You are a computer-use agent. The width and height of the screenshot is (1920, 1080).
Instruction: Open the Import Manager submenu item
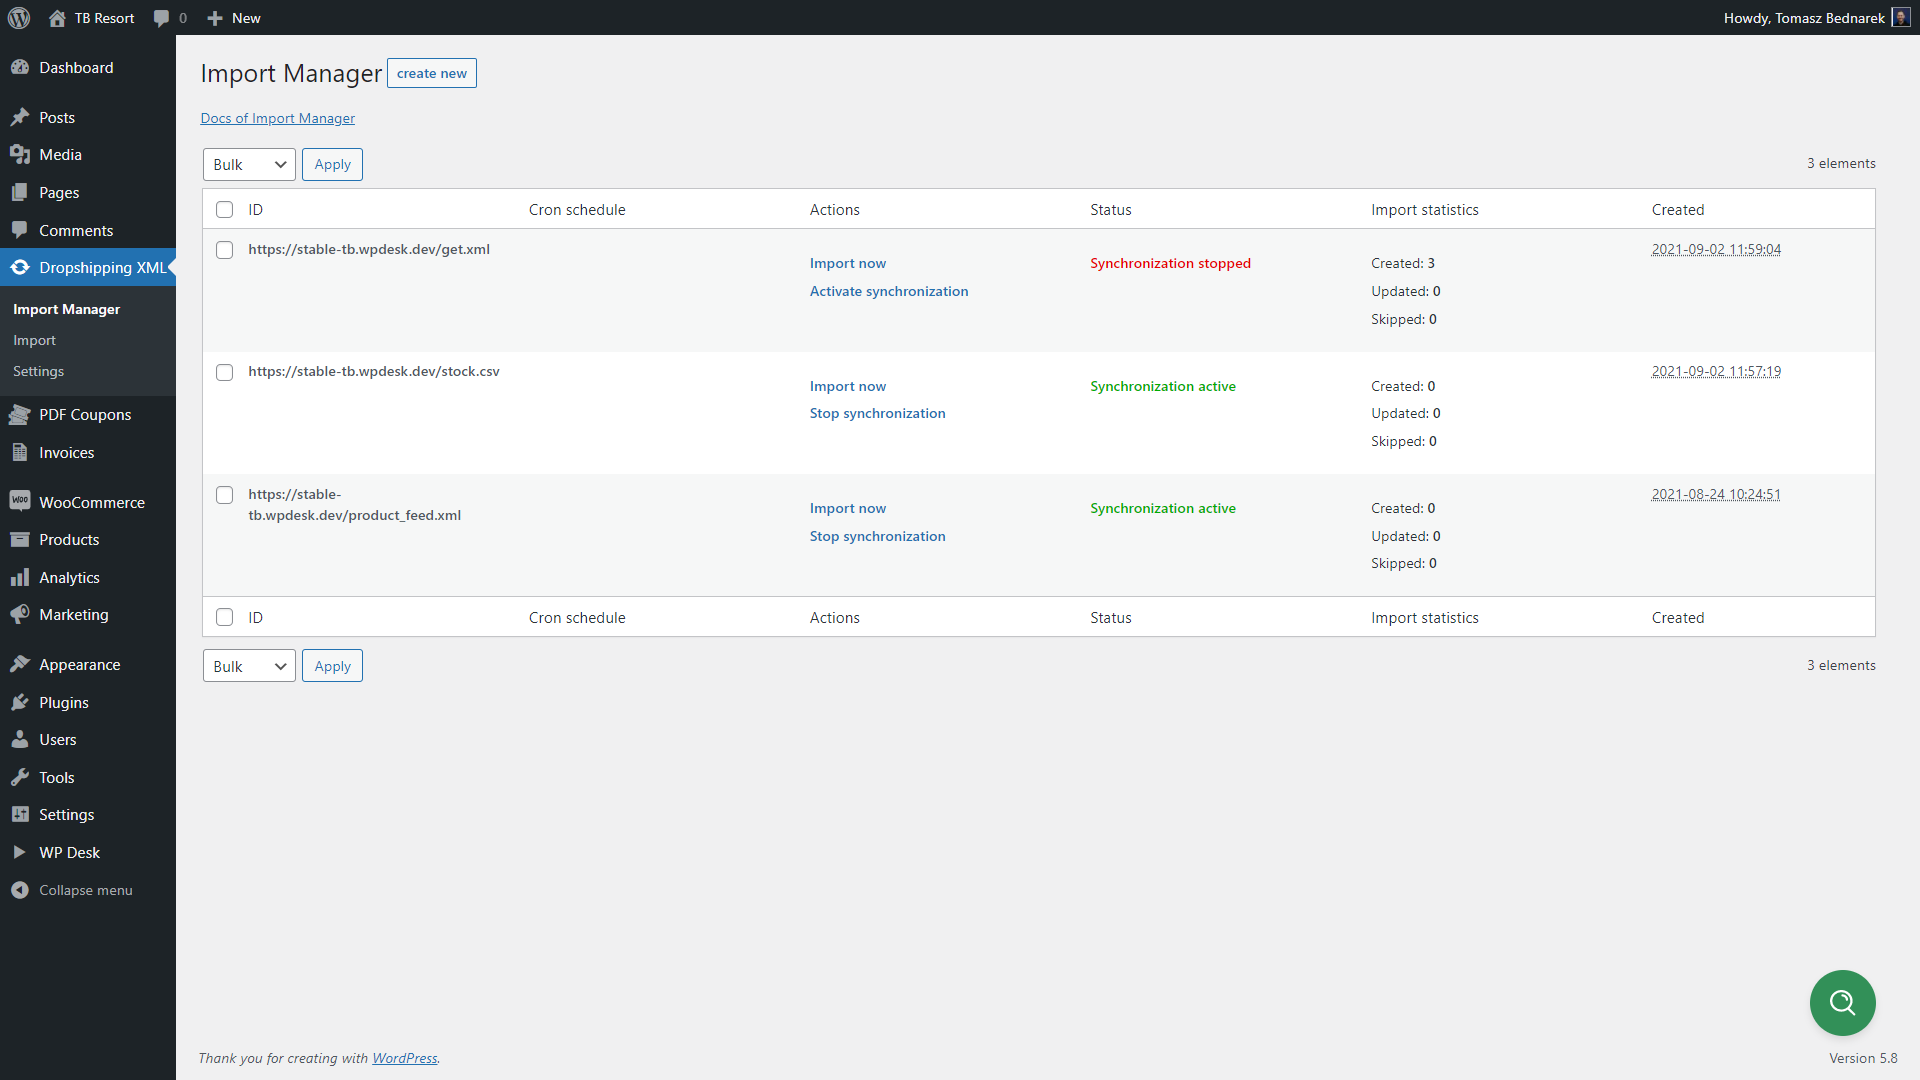coord(66,309)
